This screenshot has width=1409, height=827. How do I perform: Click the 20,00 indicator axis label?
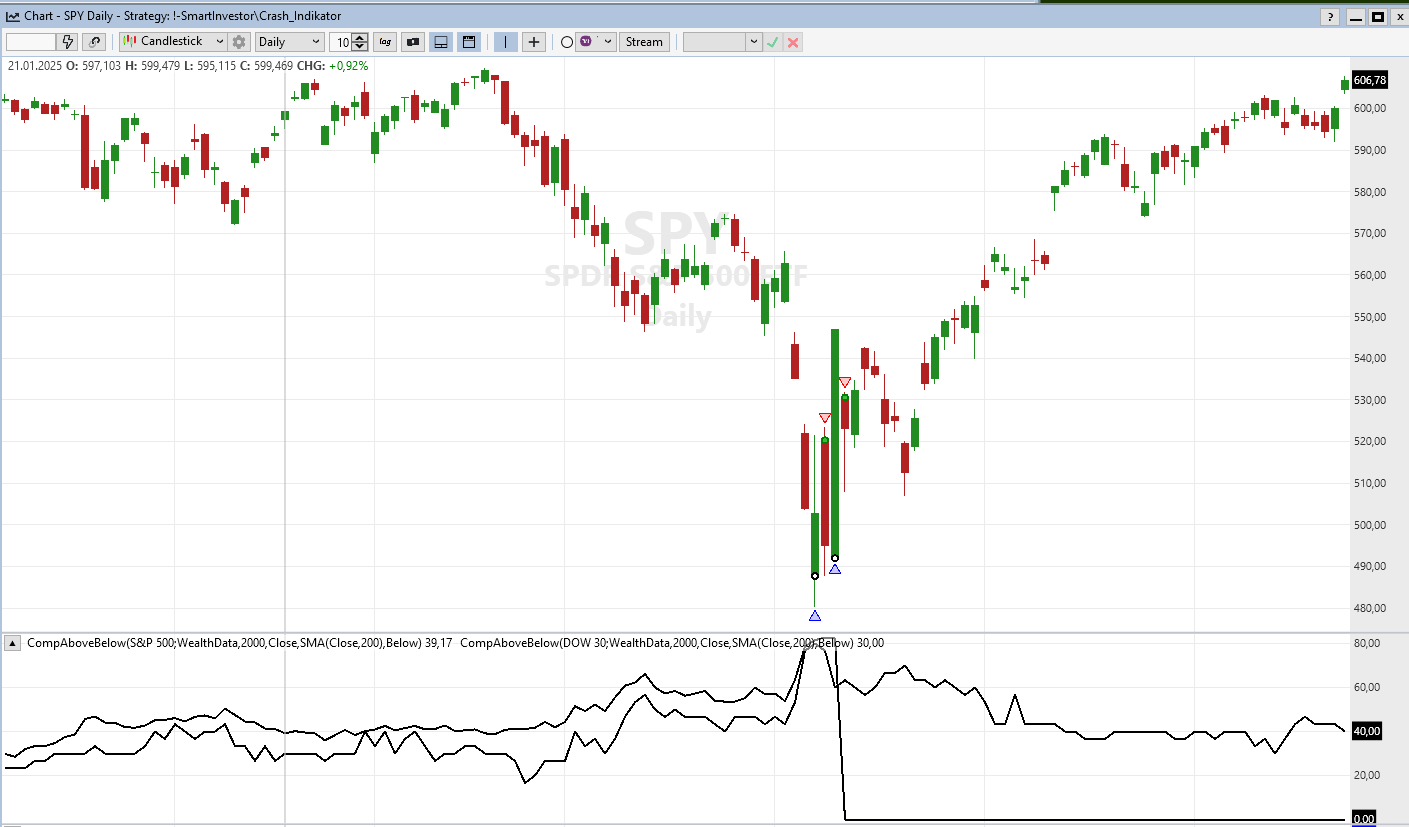(1367, 775)
